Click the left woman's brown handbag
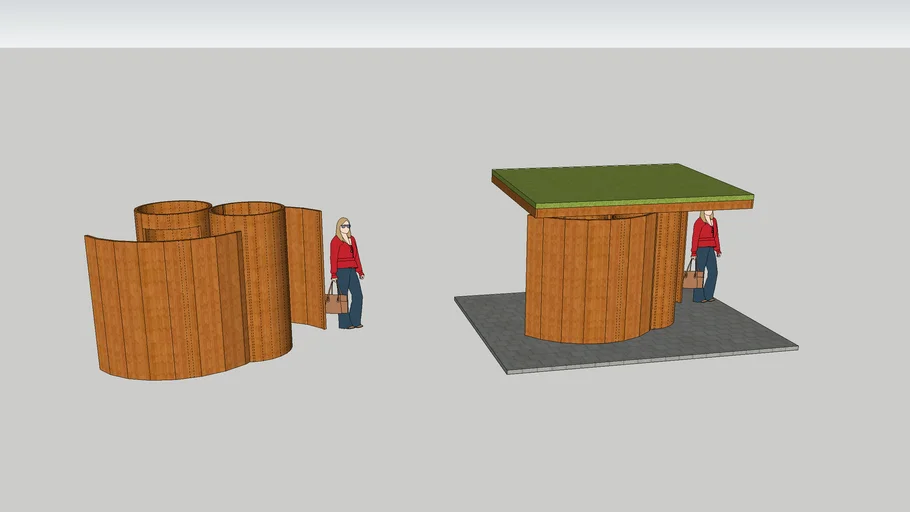The image size is (910, 512). coord(336,300)
